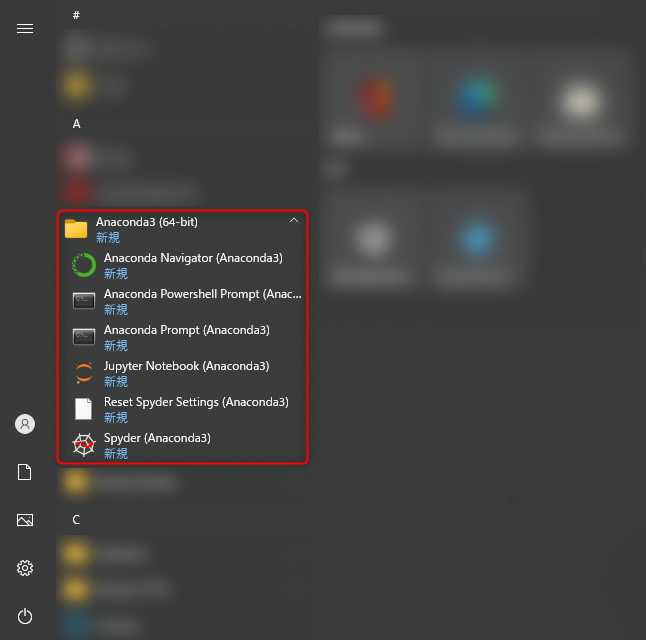Click the "Jupyter Notebook (Anaconda3)" text entry
646x640 pixels.
pyautogui.click(x=186, y=366)
